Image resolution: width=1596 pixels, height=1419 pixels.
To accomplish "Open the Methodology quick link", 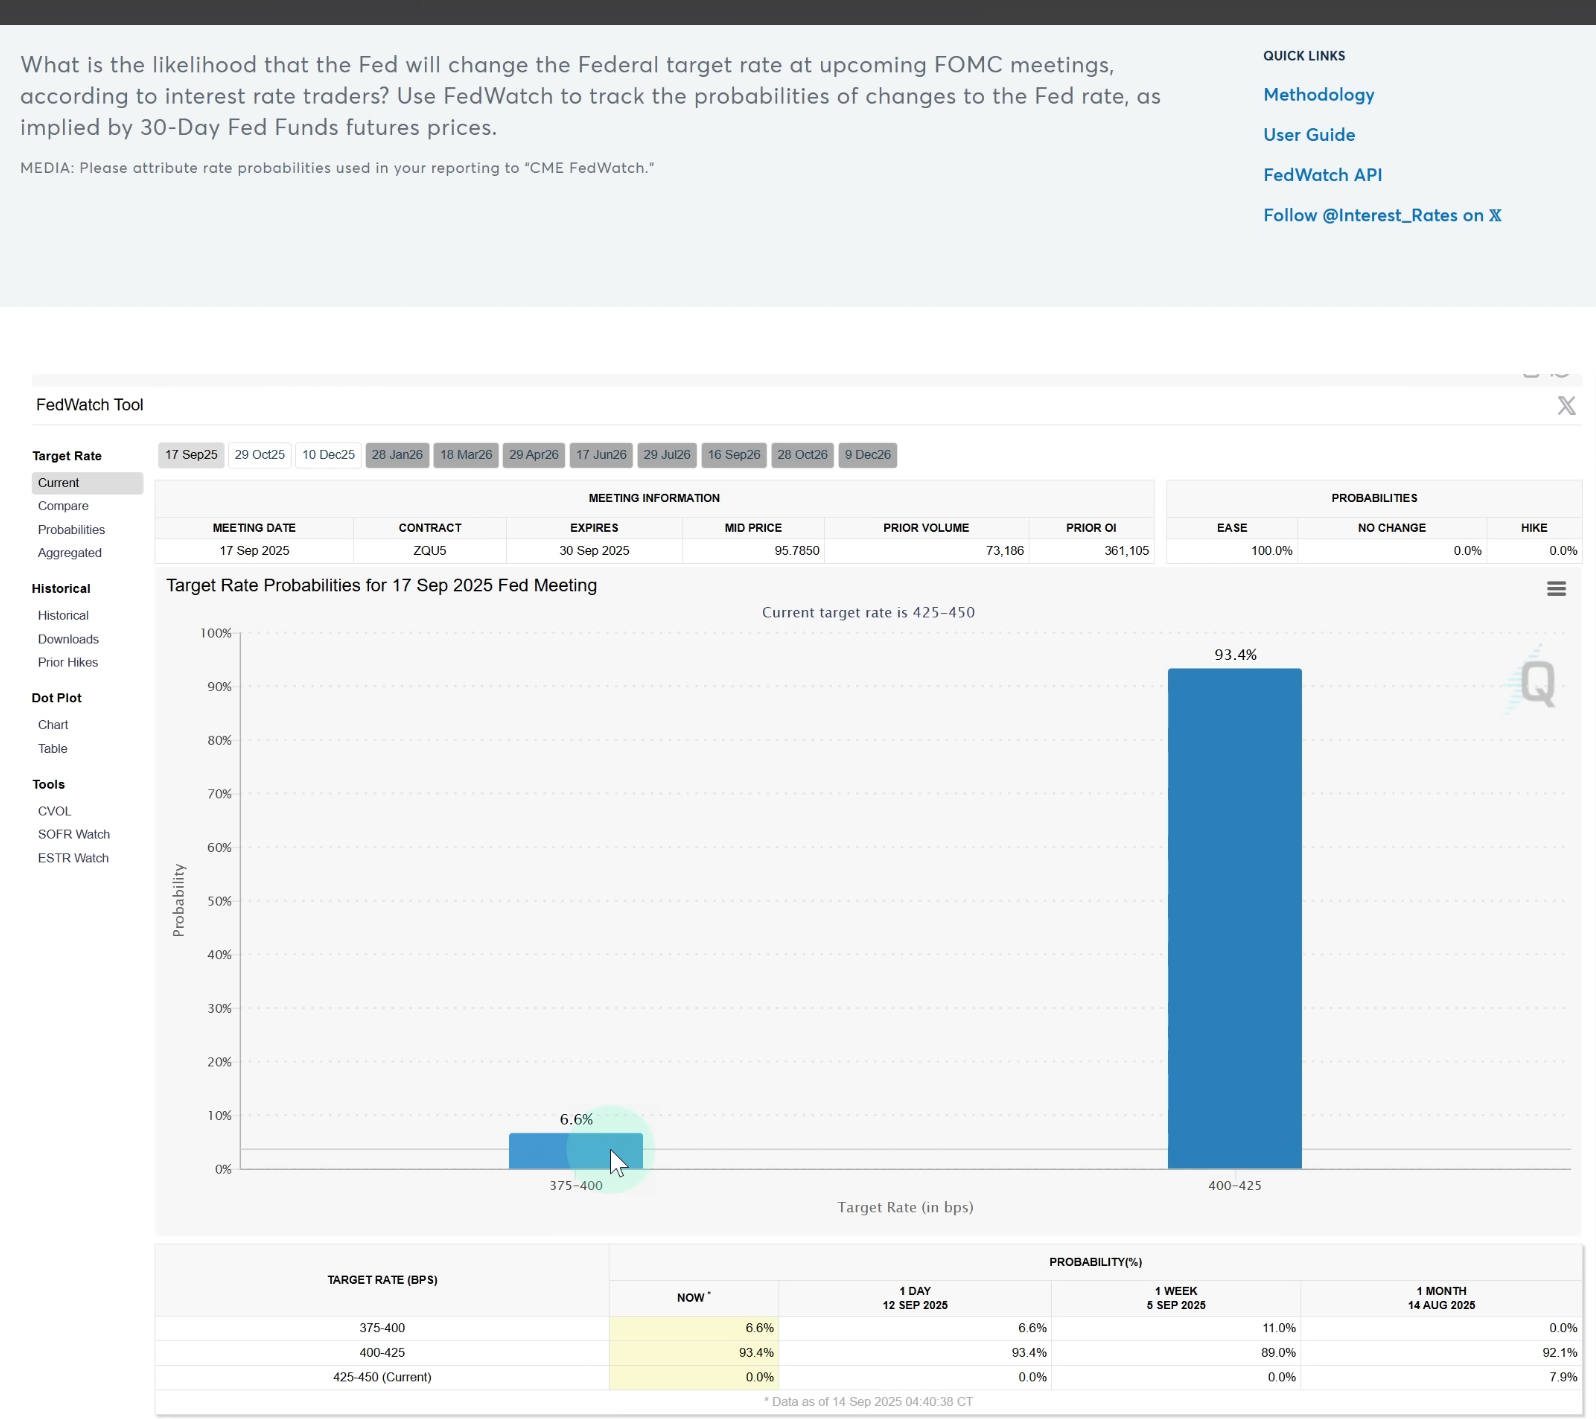I will 1318,95.
